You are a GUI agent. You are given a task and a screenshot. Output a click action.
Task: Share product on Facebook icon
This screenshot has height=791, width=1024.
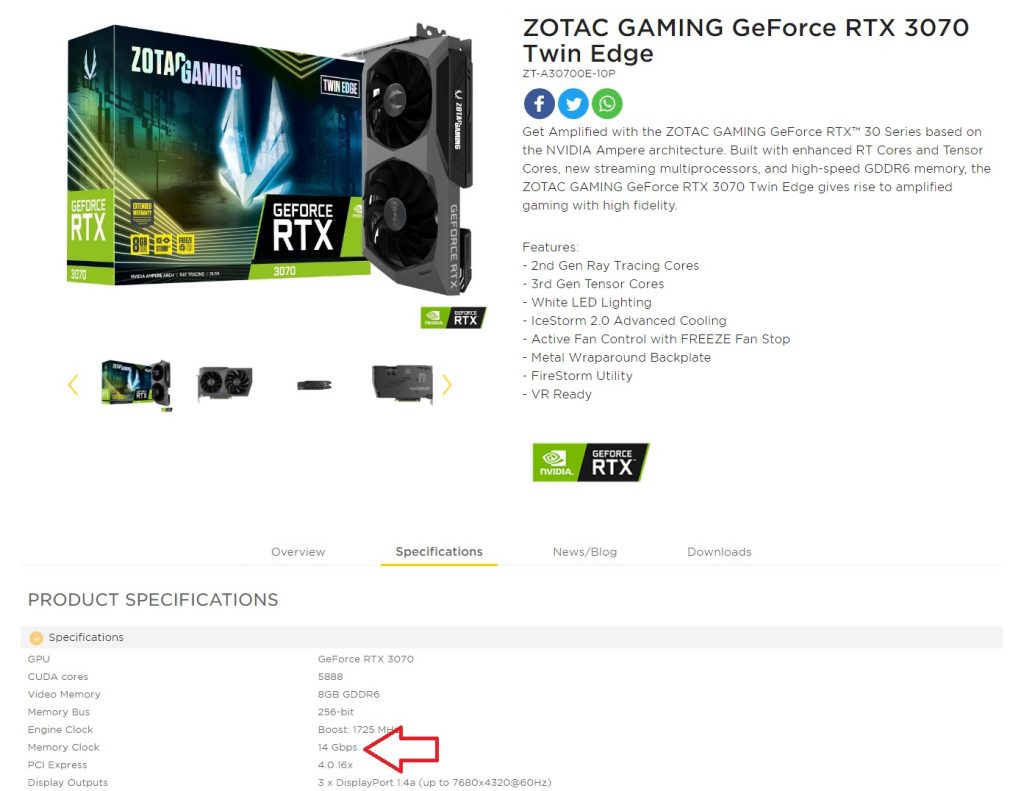539,103
